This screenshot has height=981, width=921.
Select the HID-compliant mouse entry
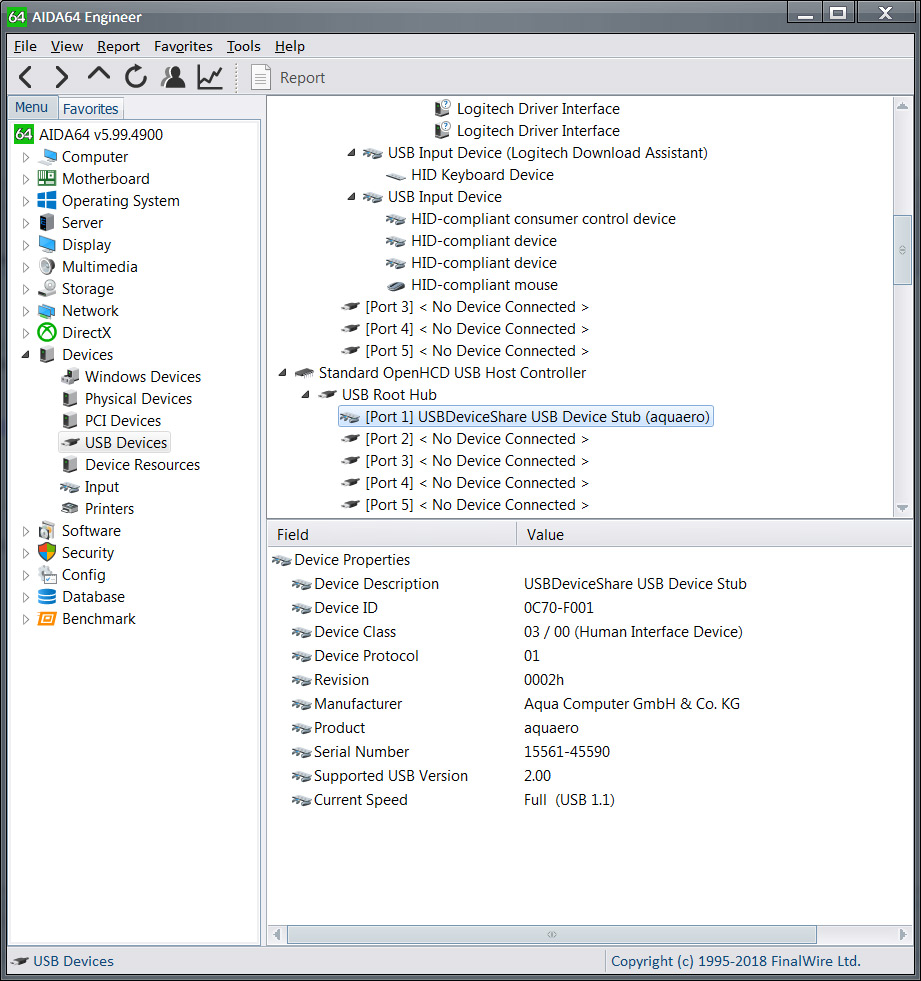coord(484,285)
